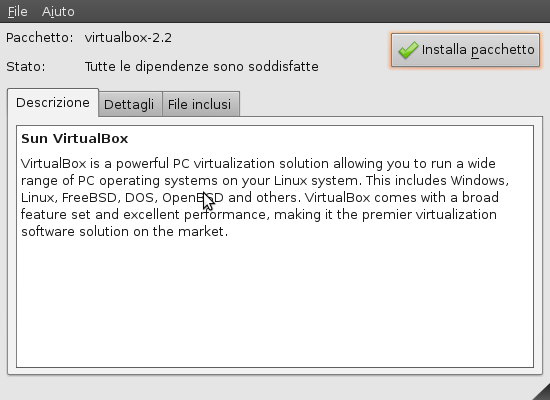This screenshot has width=550, height=400.
Task: Click the word Windows in the description
Action: (x=479, y=181)
